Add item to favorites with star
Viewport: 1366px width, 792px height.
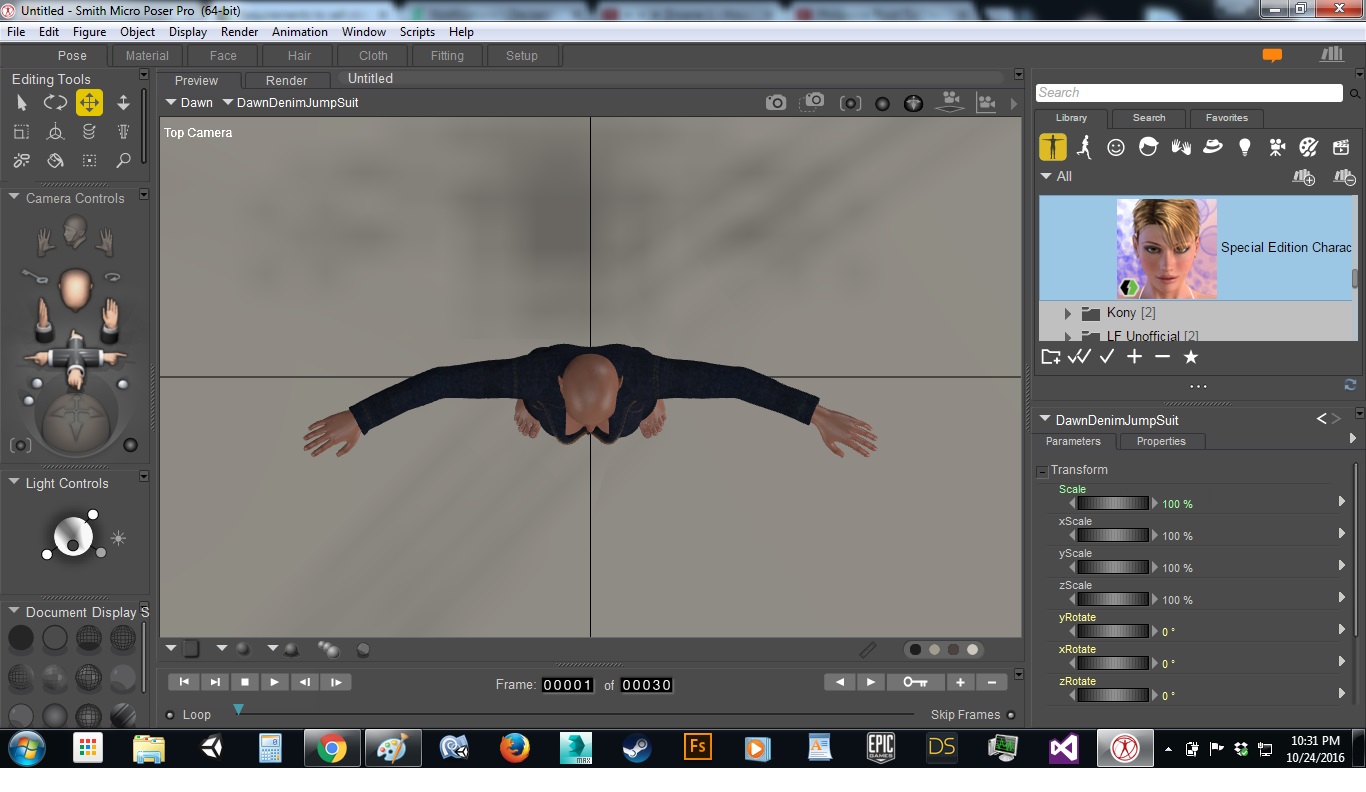point(1190,357)
